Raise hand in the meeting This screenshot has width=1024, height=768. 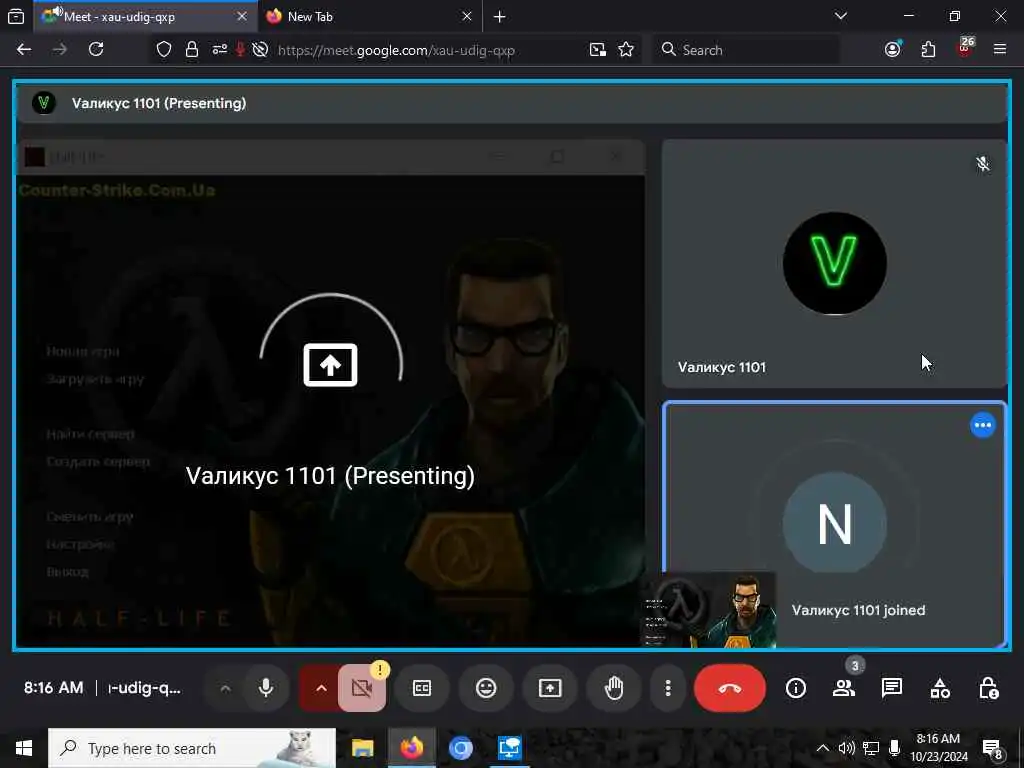click(614, 688)
